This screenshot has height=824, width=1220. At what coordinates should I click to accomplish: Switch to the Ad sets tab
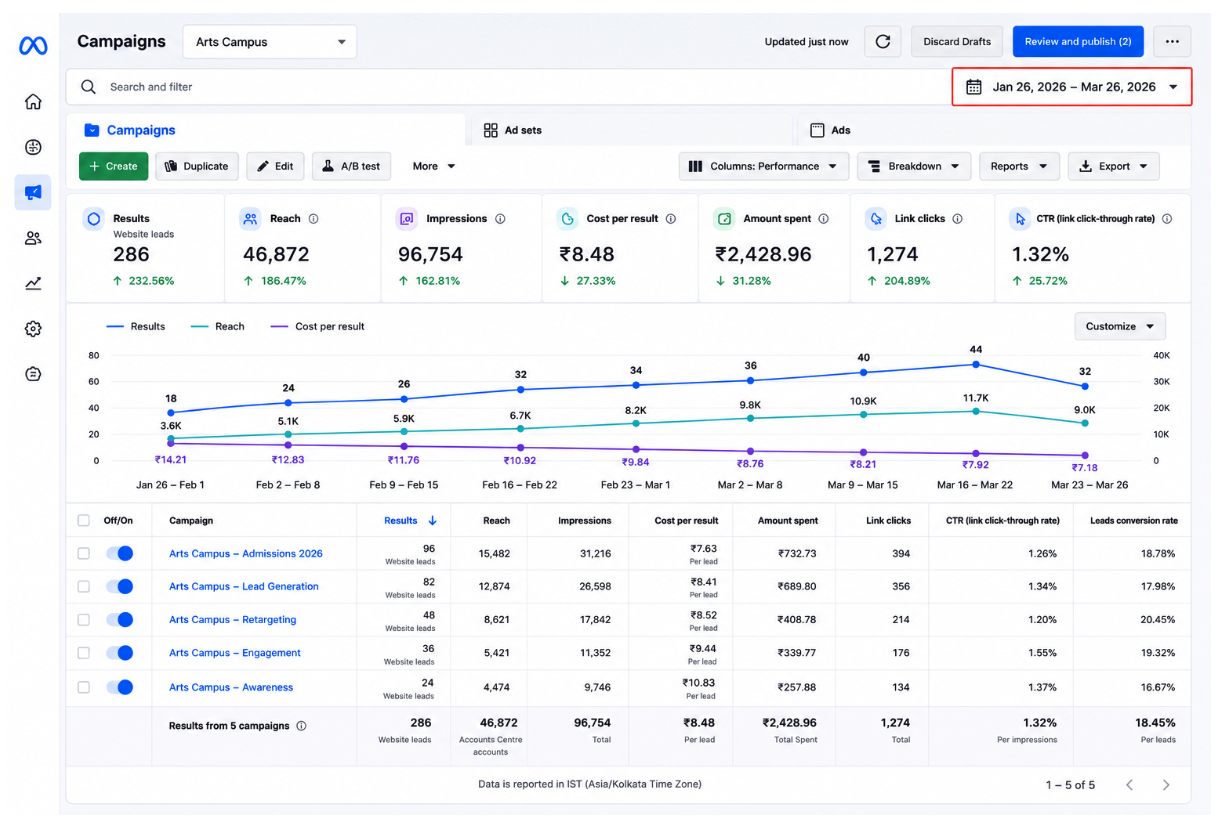pyautogui.click(x=630, y=130)
